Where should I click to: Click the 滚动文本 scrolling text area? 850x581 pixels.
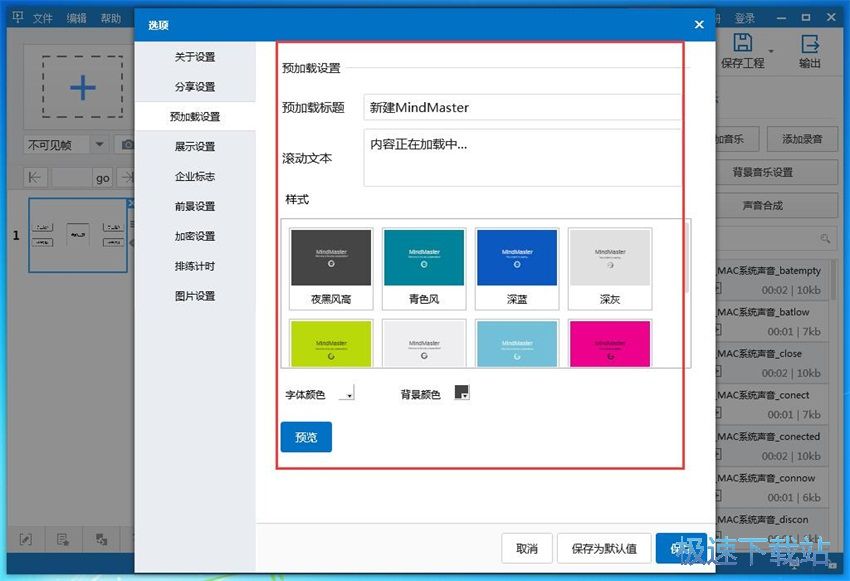click(522, 157)
